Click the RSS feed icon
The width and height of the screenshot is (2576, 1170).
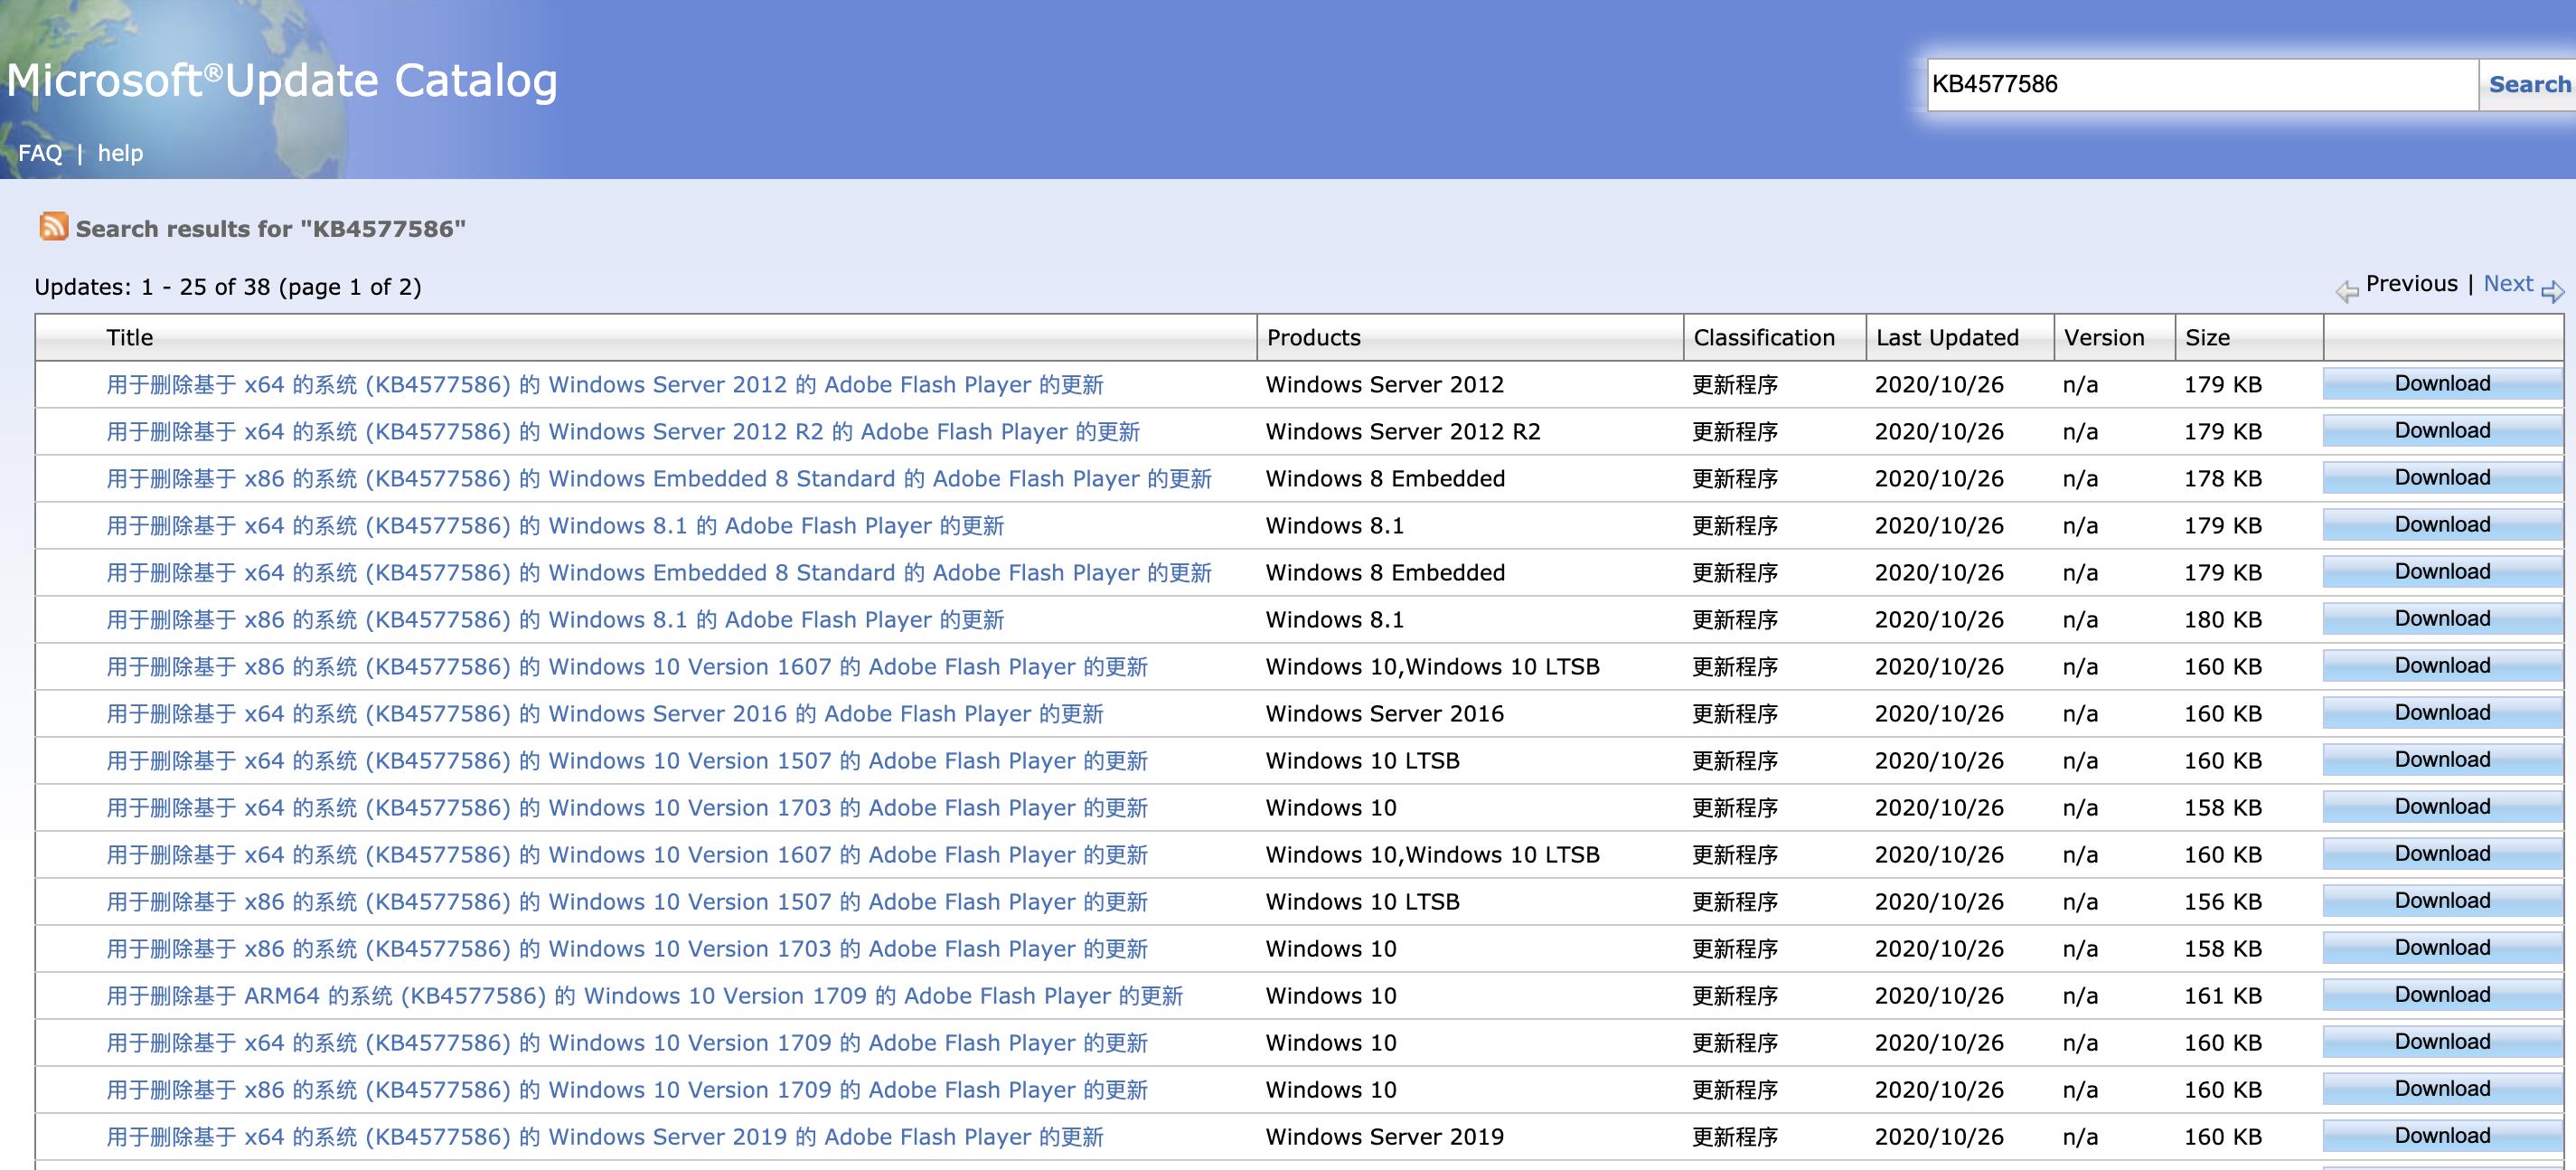pyautogui.click(x=53, y=227)
